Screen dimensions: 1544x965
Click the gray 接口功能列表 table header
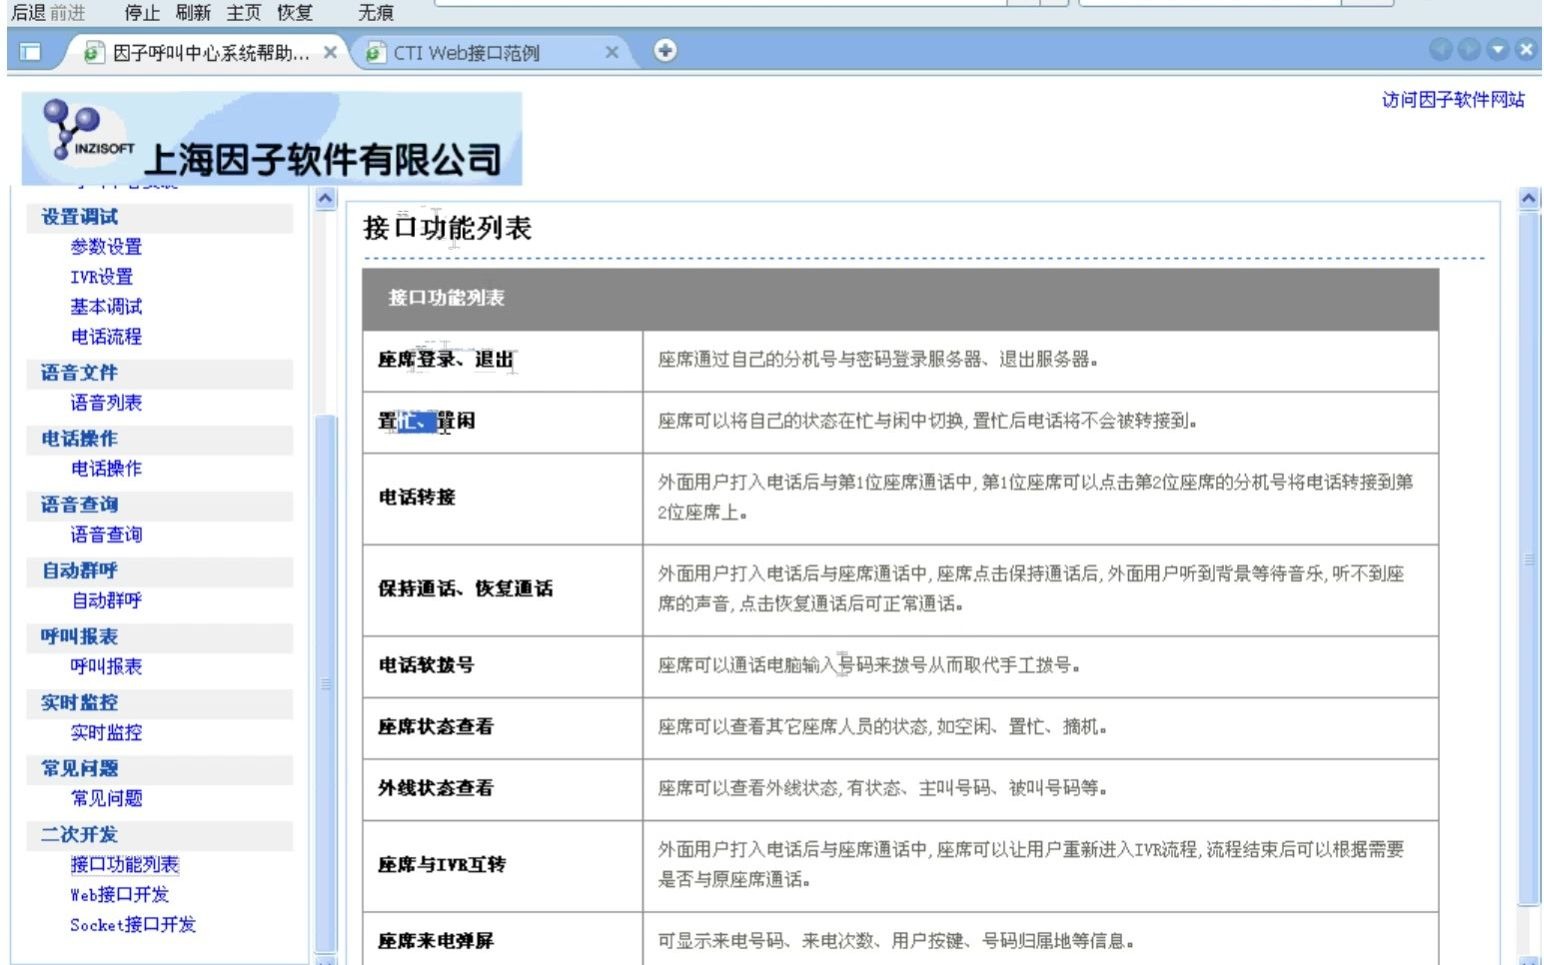pyautogui.click(x=900, y=298)
